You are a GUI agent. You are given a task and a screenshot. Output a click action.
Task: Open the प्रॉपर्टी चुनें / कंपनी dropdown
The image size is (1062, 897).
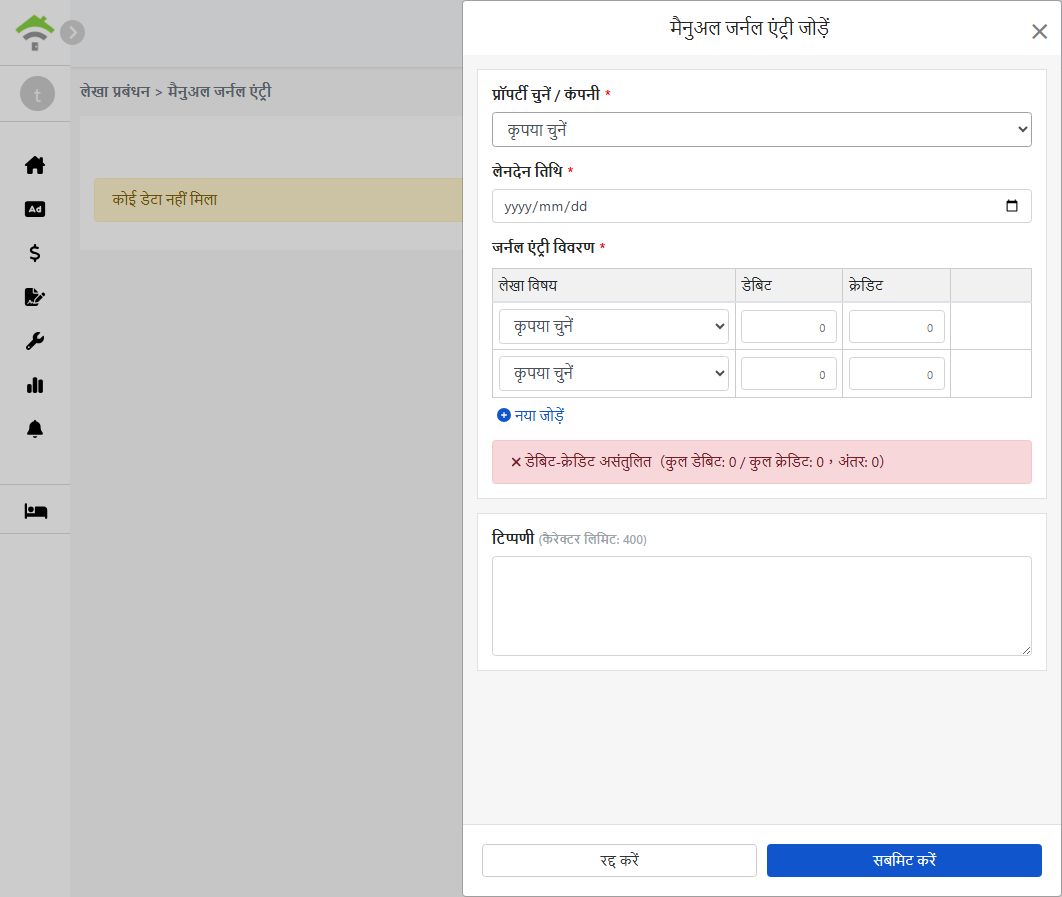(x=761, y=129)
